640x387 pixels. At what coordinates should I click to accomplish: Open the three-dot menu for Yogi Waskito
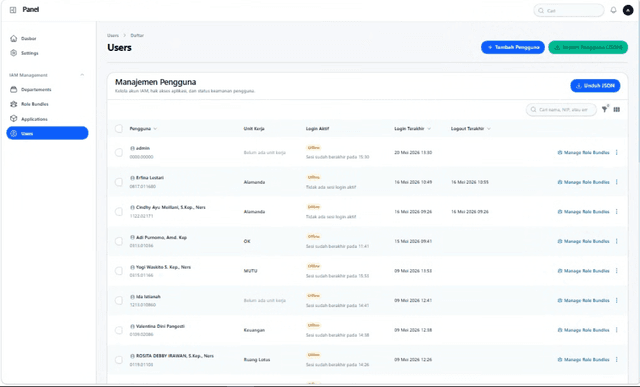(616, 271)
